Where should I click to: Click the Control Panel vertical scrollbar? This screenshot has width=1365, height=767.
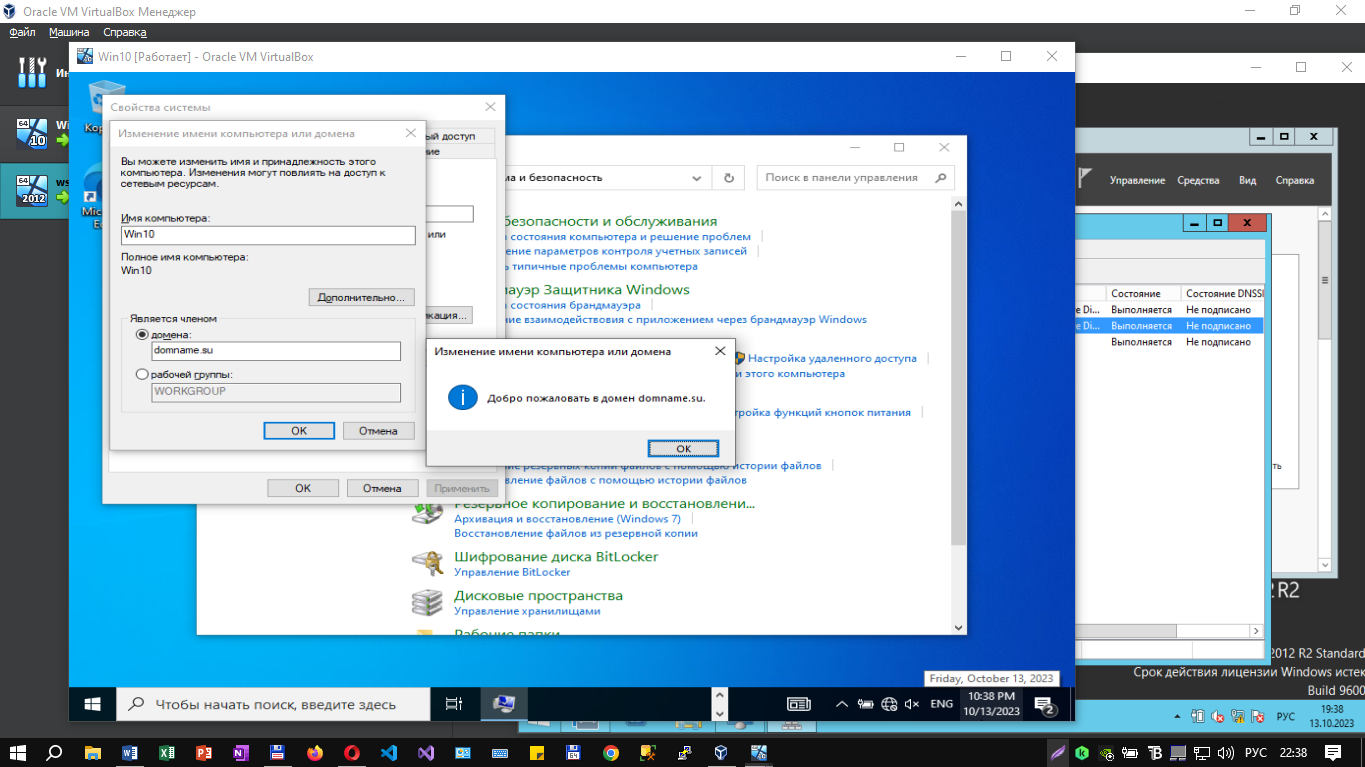(959, 380)
